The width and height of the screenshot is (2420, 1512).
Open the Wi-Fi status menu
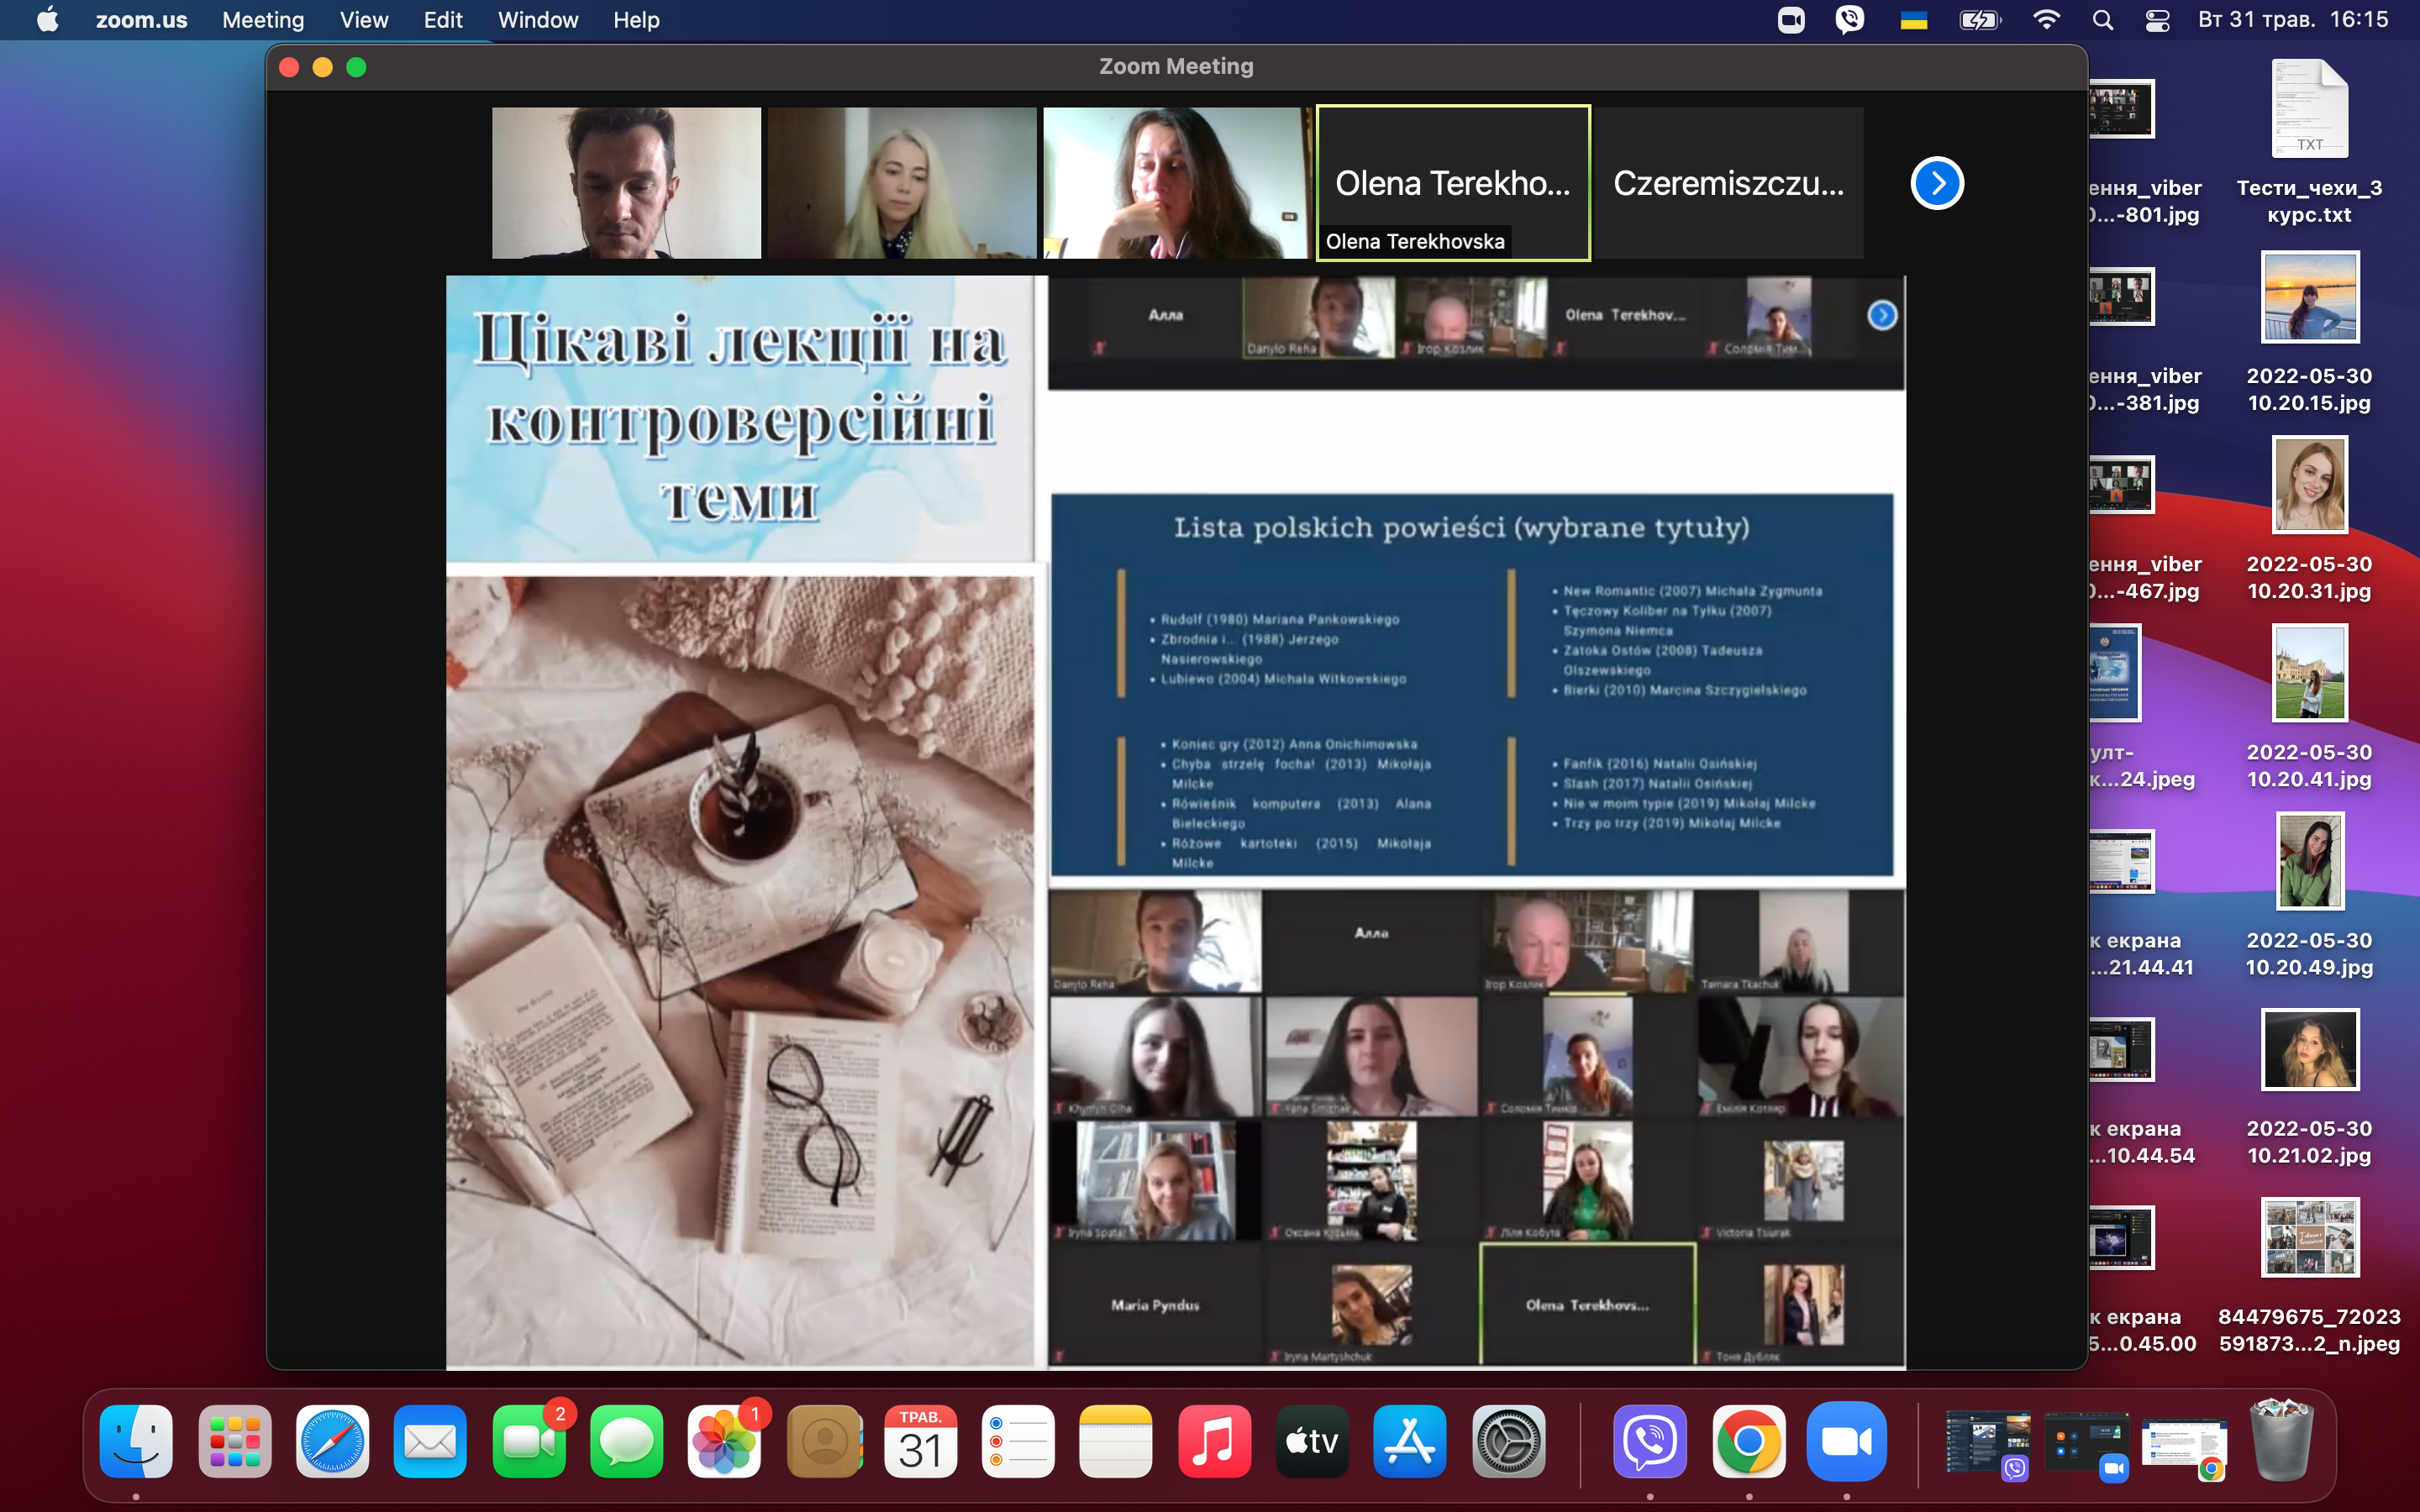2046,20
